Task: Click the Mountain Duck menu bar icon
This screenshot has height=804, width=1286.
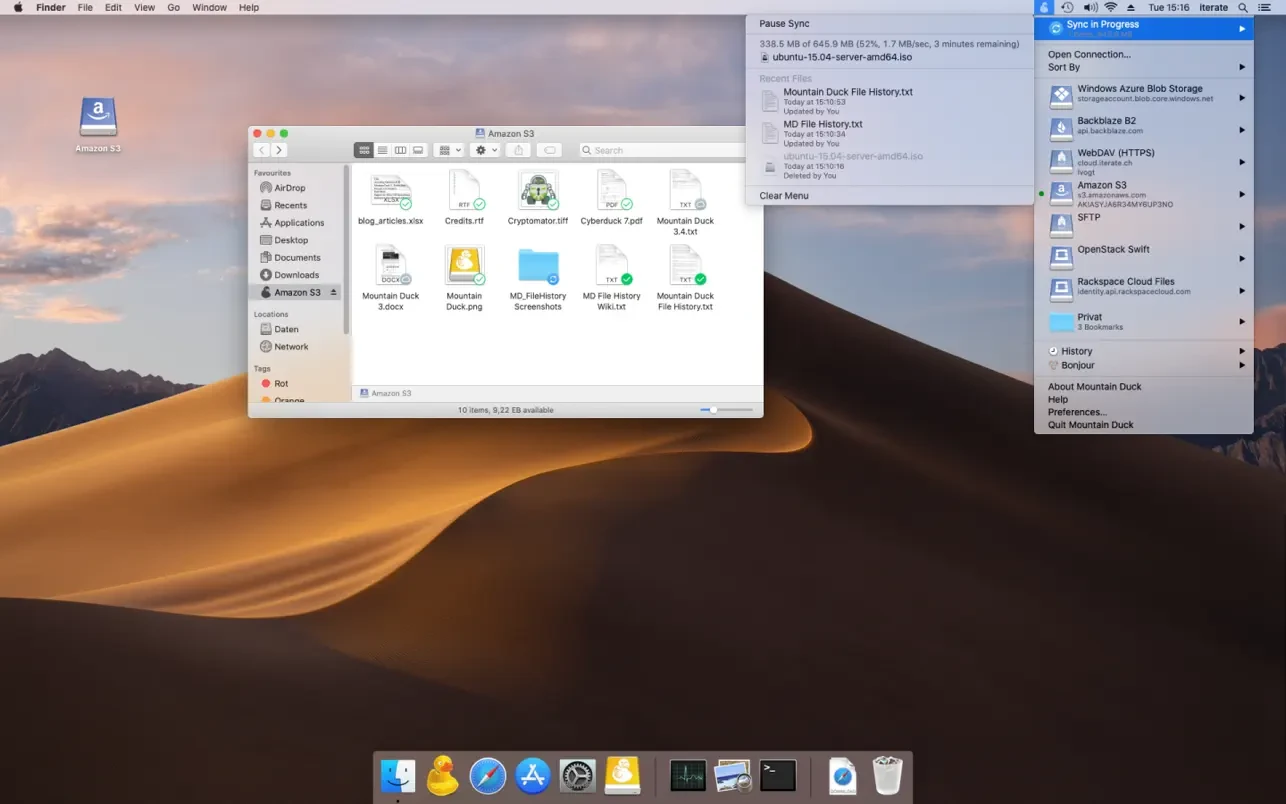Action: (1045, 7)
